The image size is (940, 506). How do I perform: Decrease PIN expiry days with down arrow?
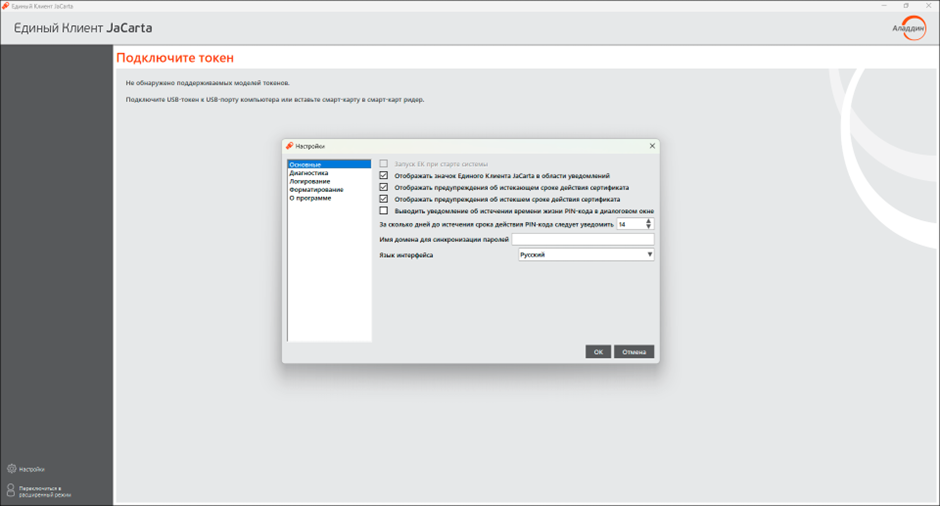649,227
